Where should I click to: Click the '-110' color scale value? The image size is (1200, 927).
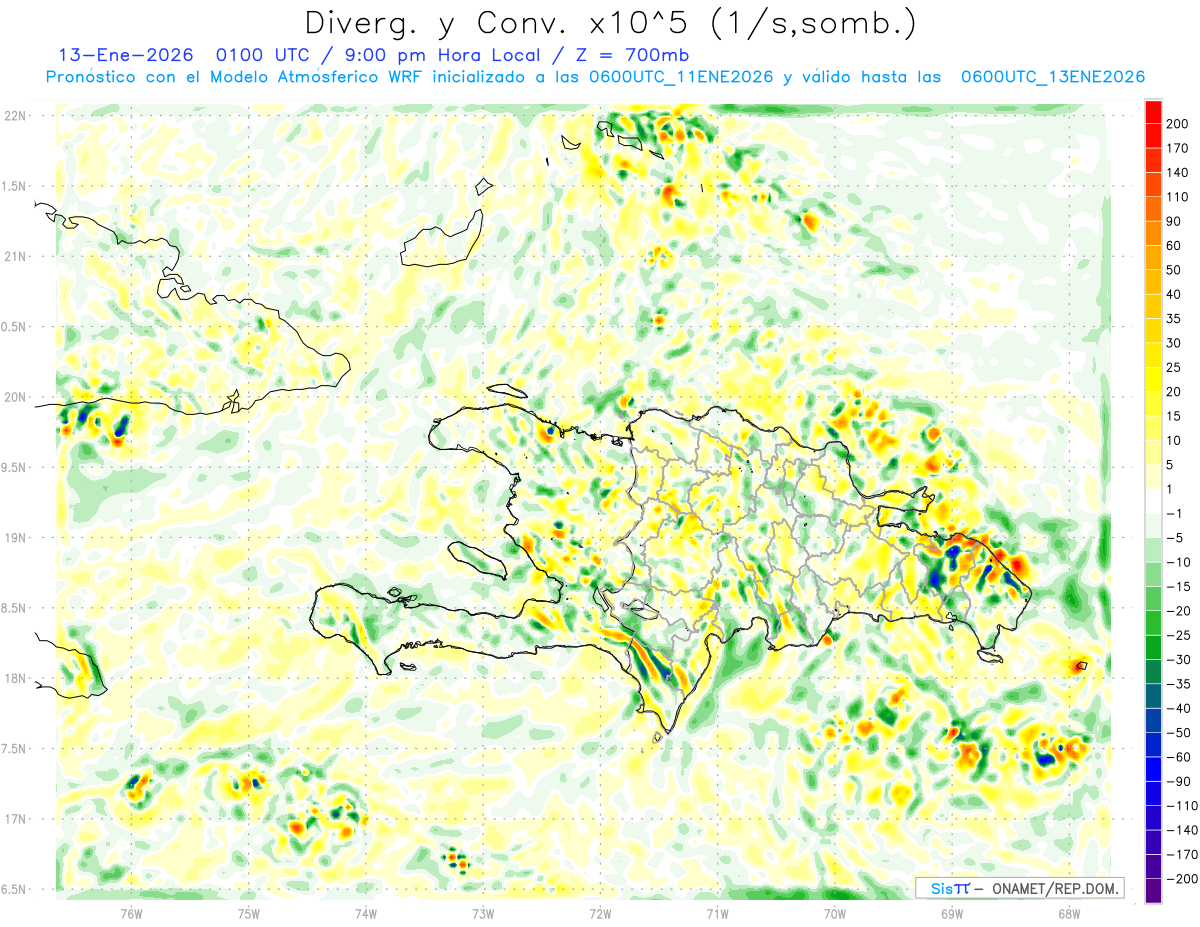1181,805
